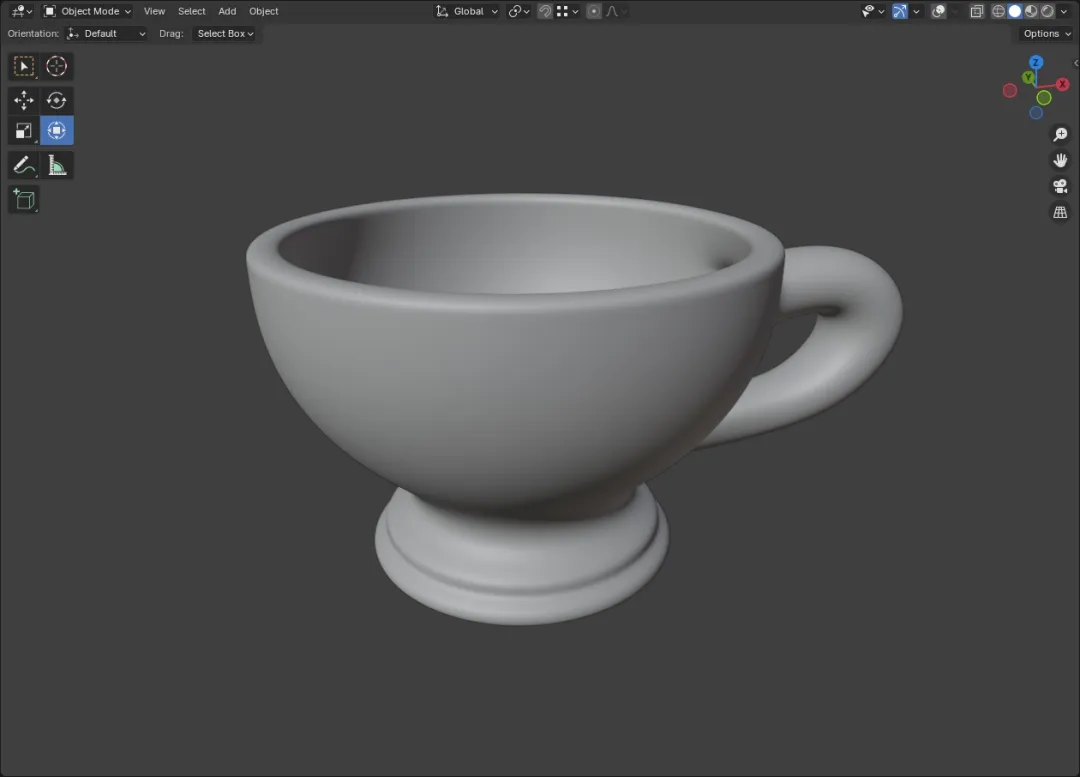Screen dimensions: 1080x777
Task: Click the zoom magnifier viewport control
Action: click(x=1060, y=134)
